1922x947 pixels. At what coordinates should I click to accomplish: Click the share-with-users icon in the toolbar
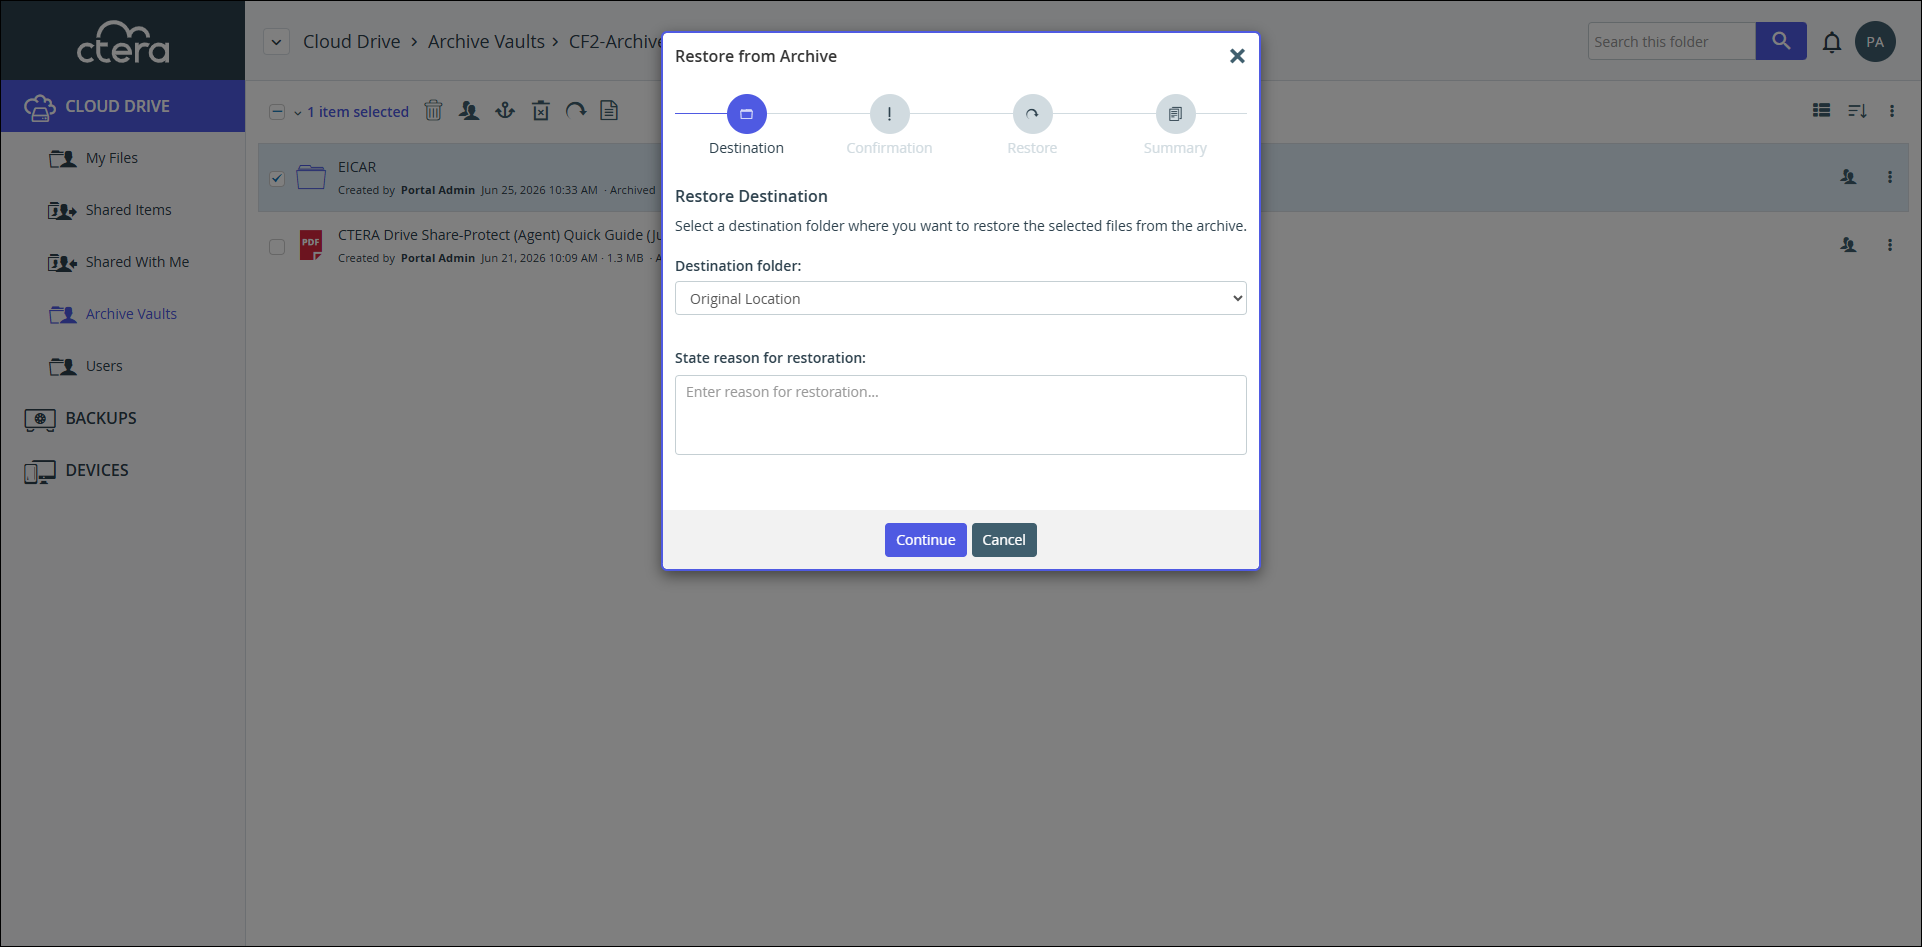pyautogui.click(x=469, y=110)
